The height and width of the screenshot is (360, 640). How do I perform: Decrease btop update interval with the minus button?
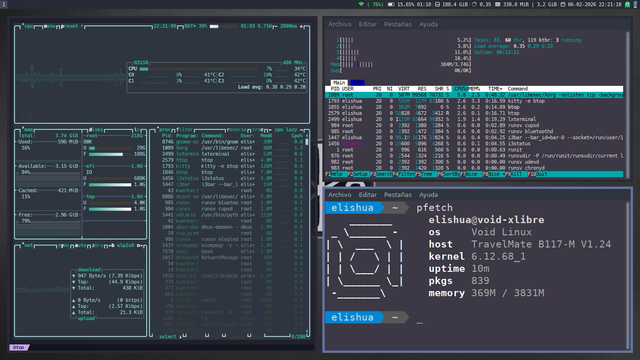coord(275,26)
